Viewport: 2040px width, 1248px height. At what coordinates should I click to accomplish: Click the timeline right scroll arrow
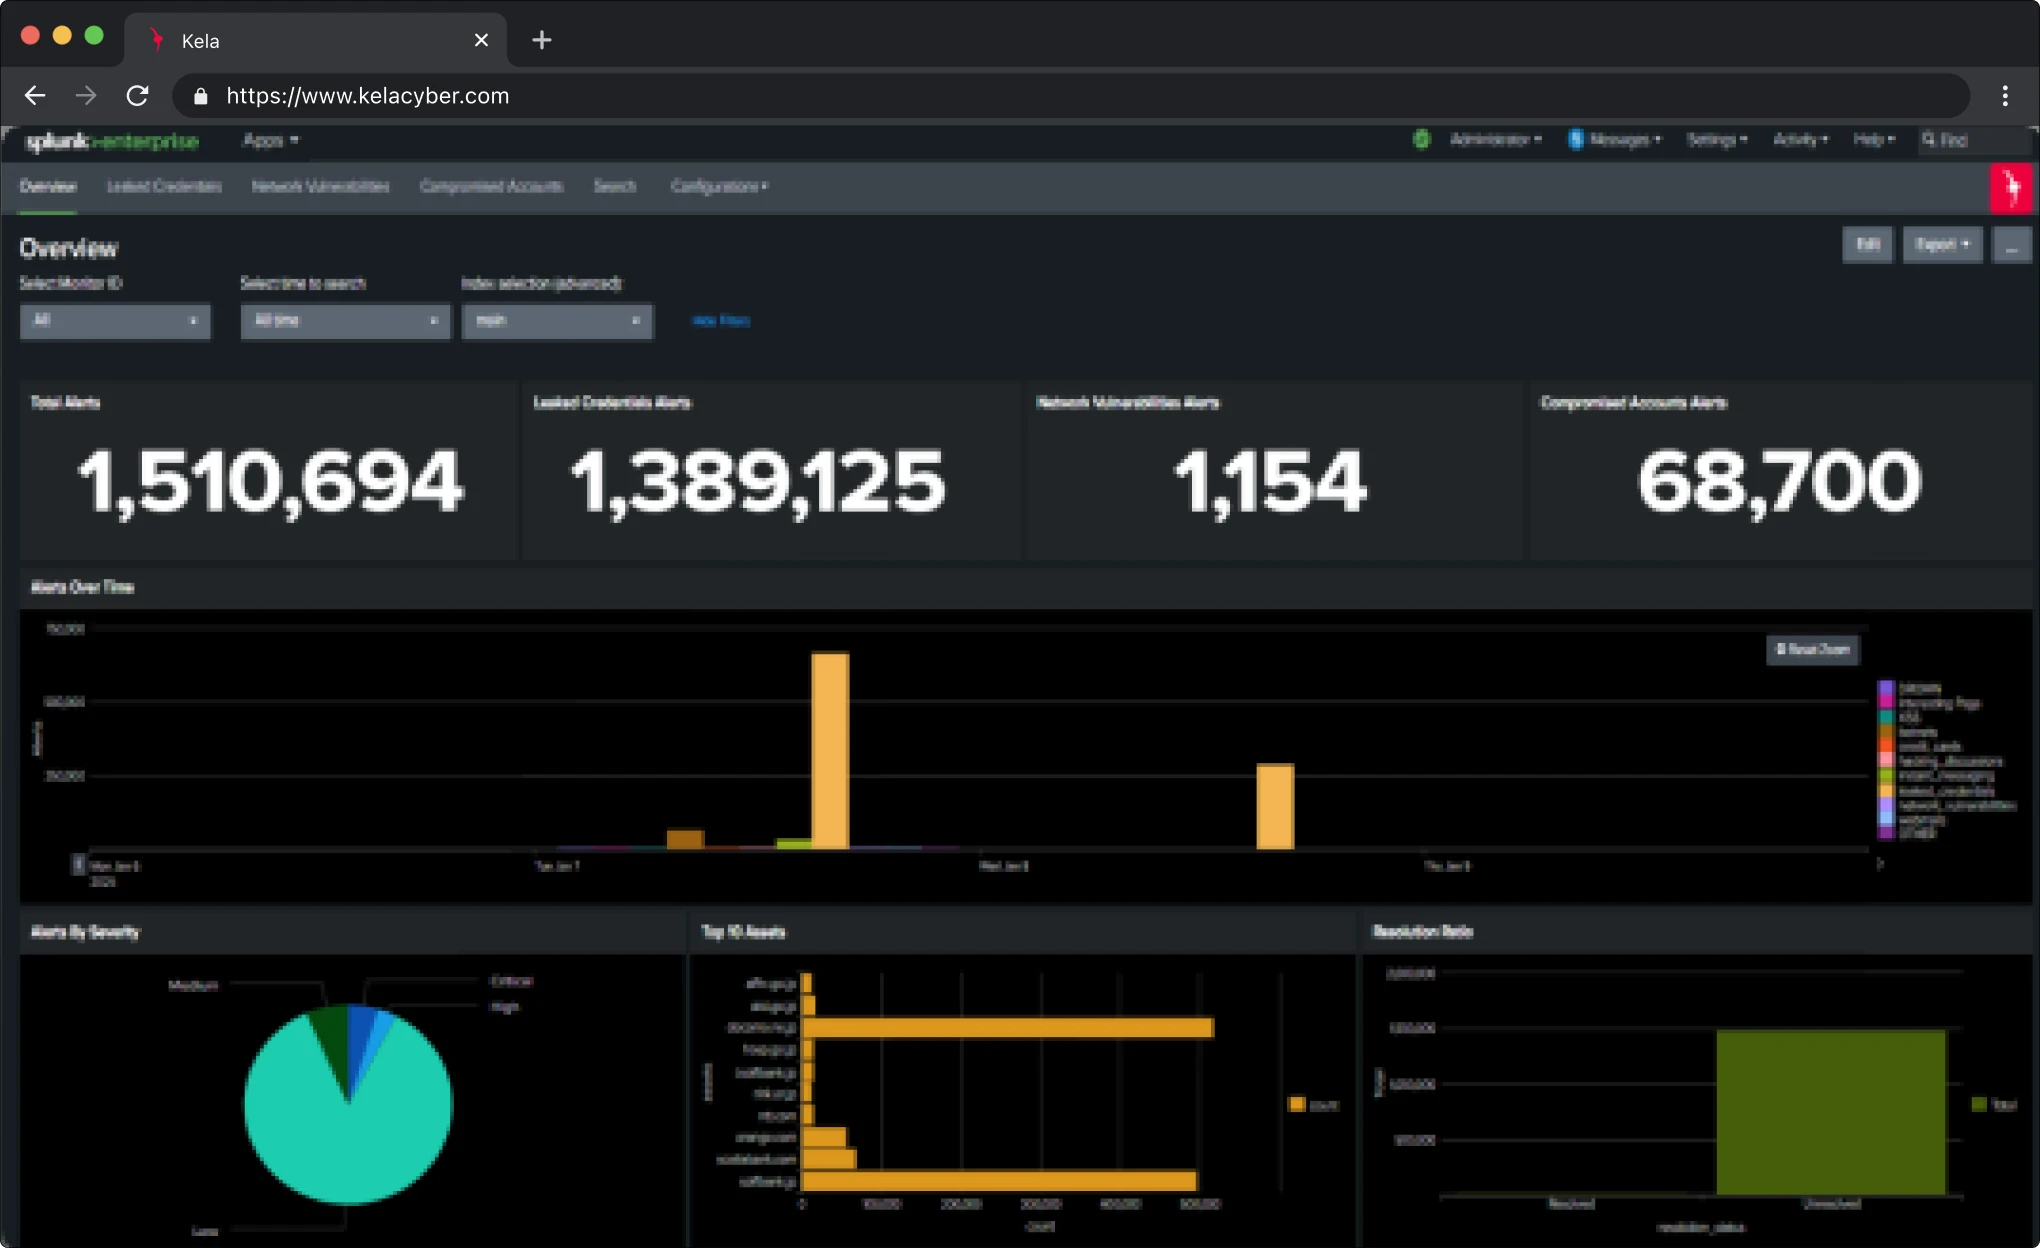(x=1880, y=863)
